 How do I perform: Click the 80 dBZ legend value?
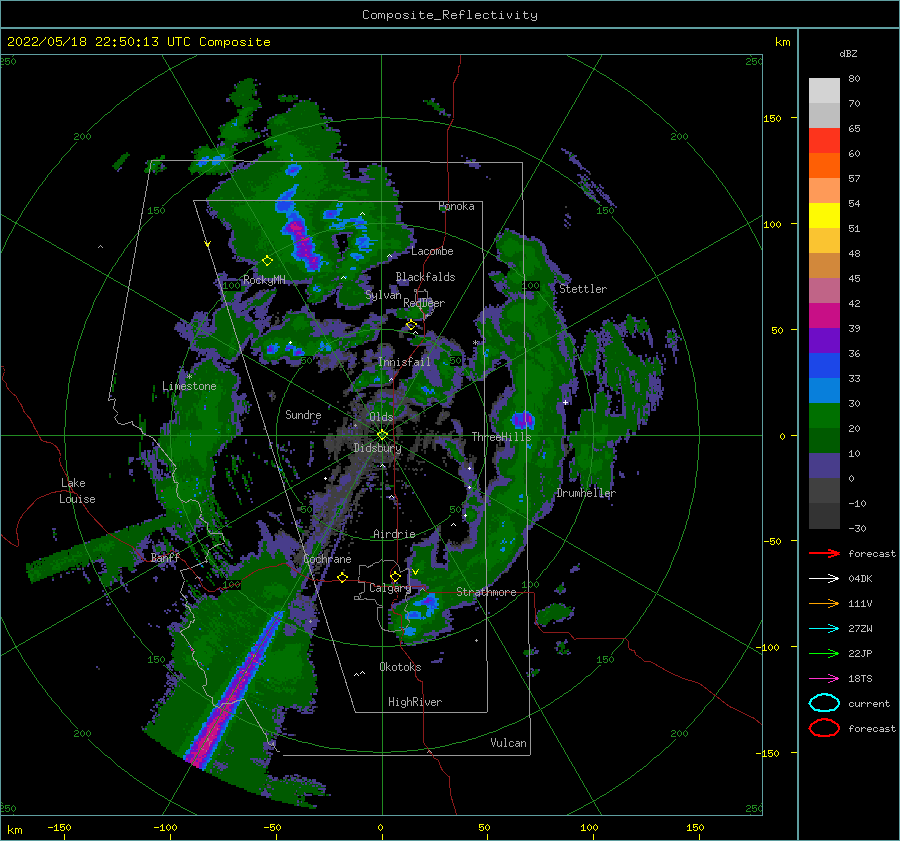coord(854,79)
